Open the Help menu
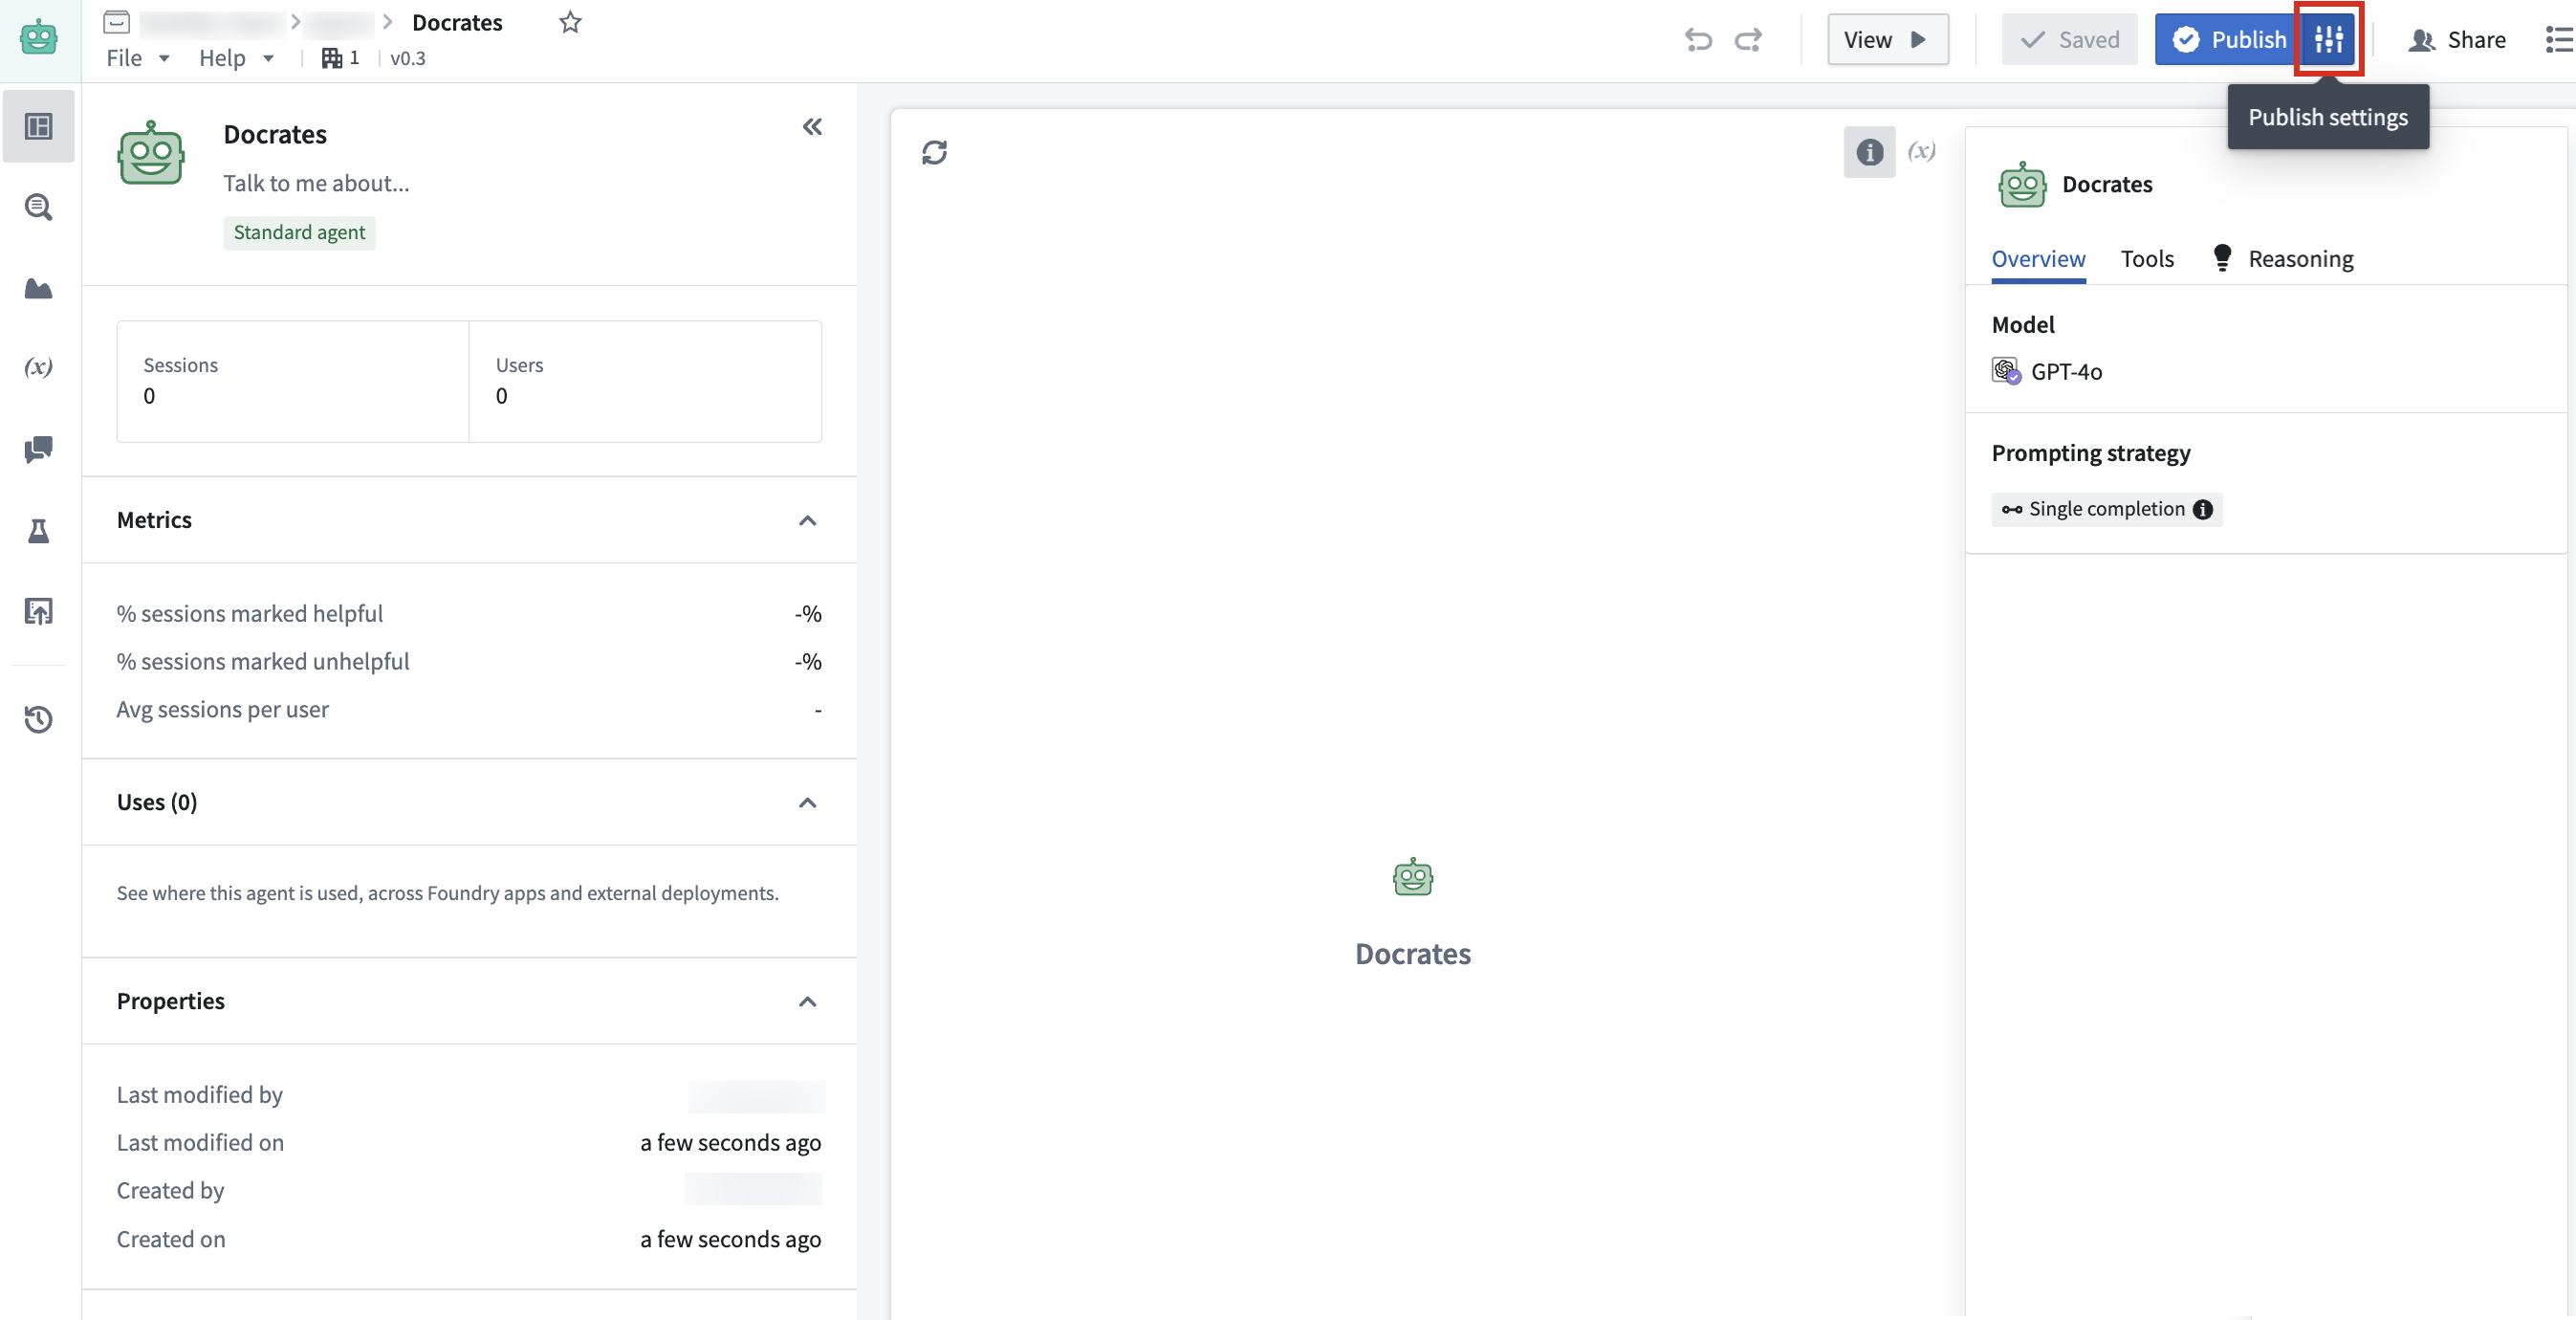 point(235,58)
